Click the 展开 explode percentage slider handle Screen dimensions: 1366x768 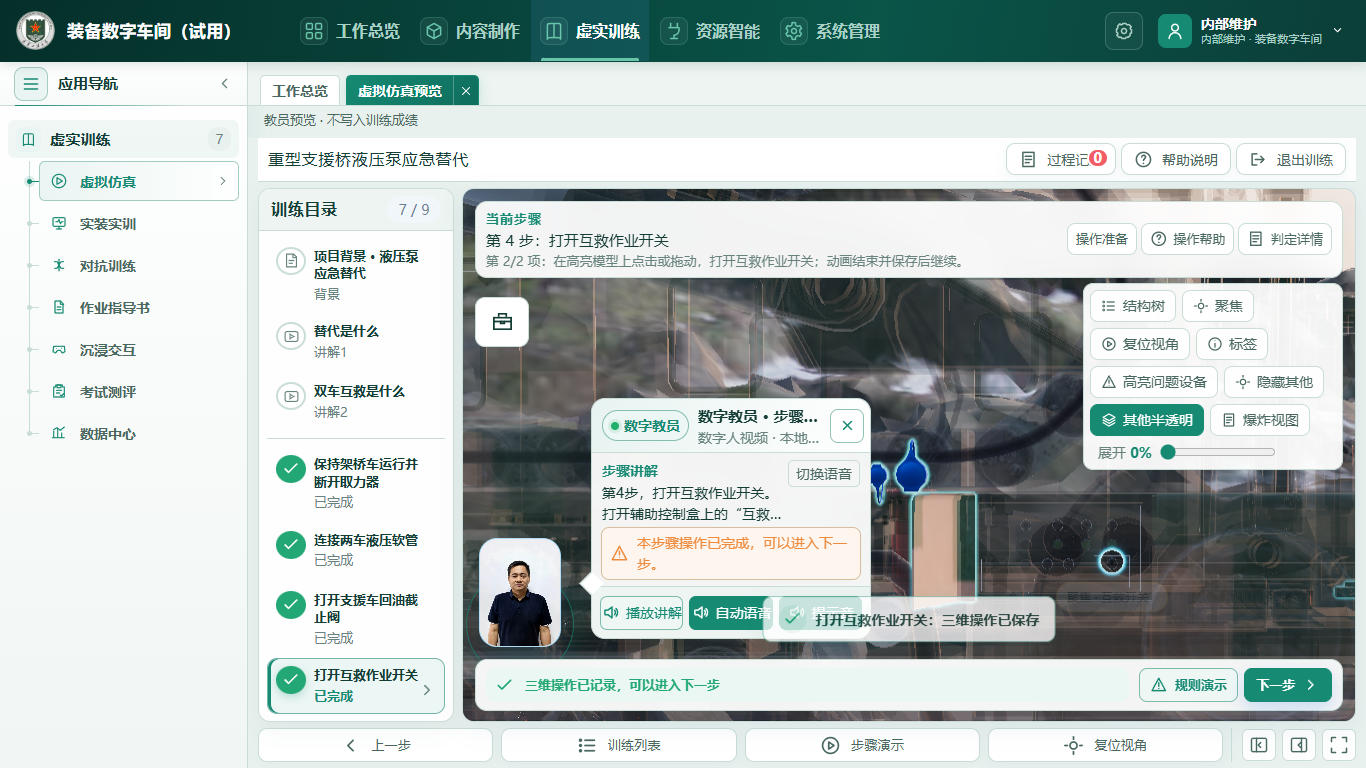[1167, 452]
